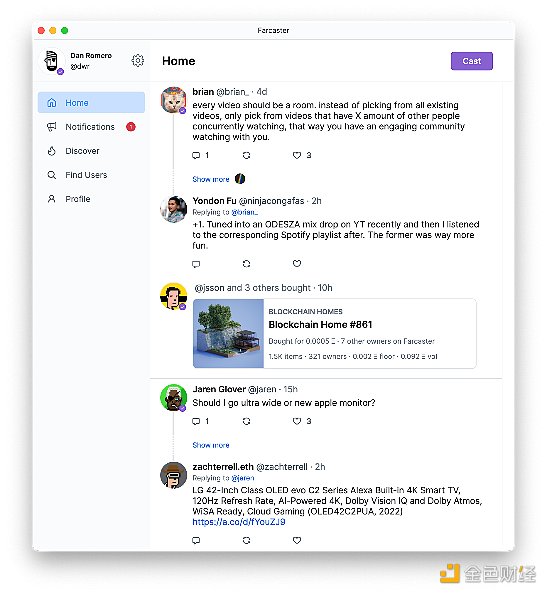Open the @brian_ mention in Yondon's reply
547x594 pixels.
245,212
